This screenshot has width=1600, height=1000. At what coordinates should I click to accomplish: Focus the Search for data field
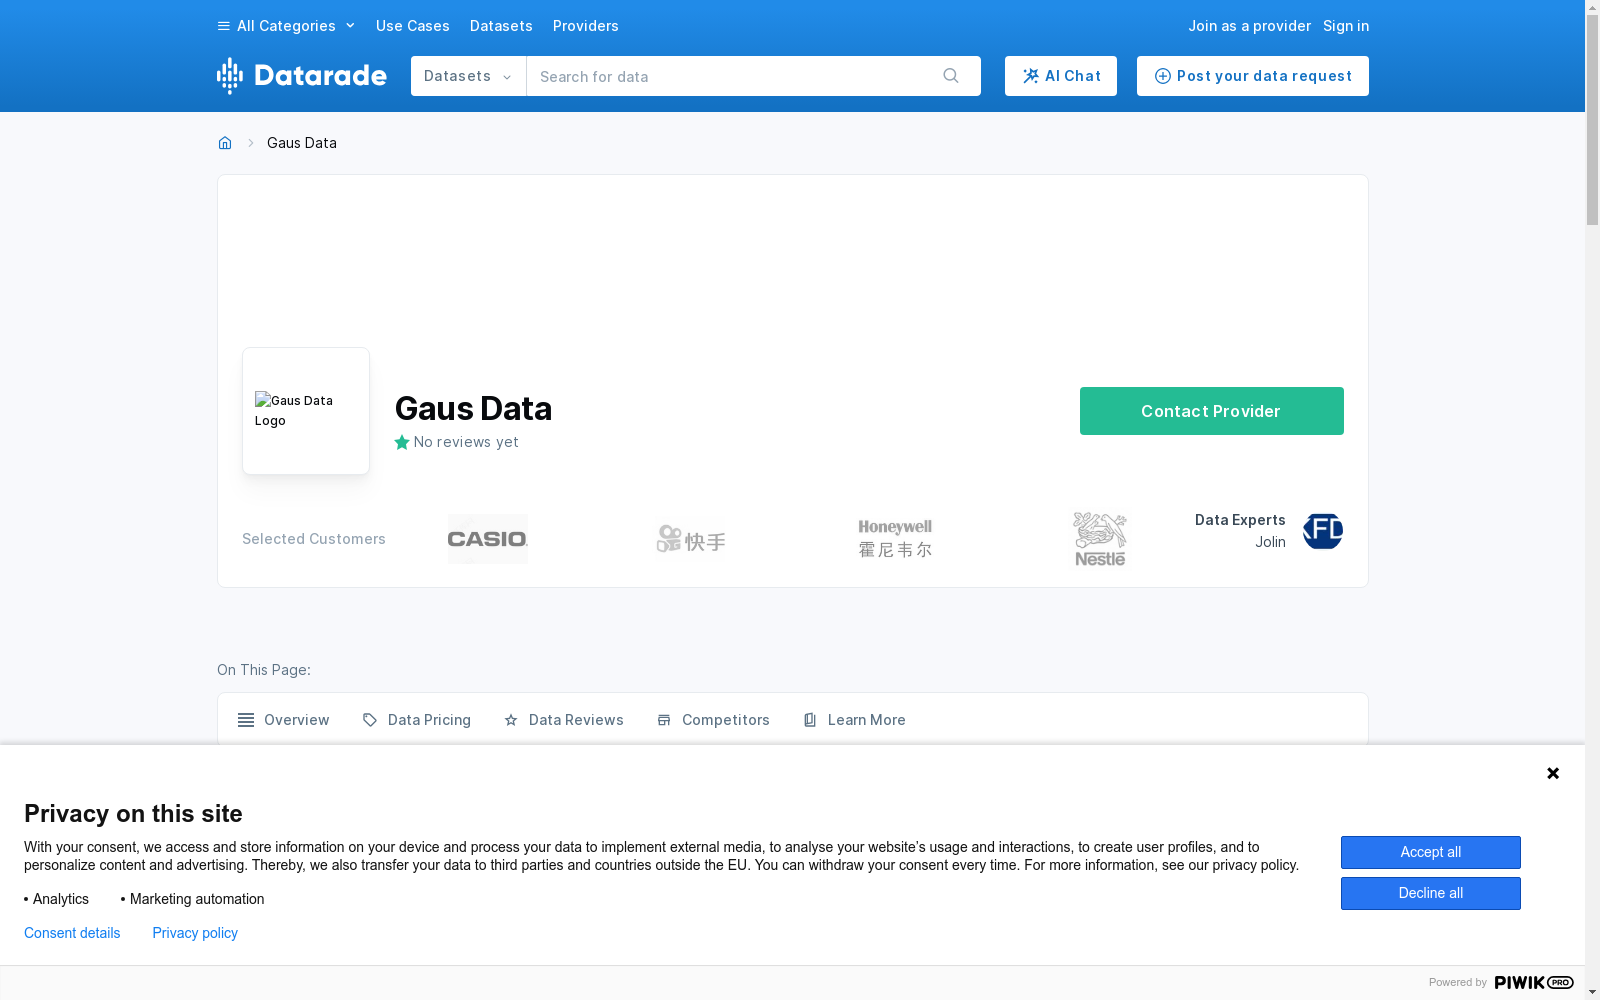(x=732, y=76)
